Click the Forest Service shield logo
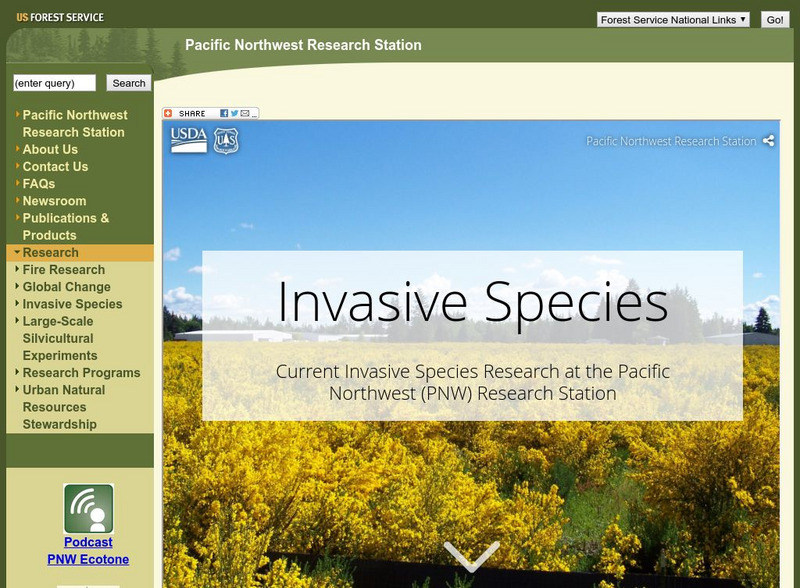Image resolution: width=800 pixels, height=588 pixels. click(226, 141)
